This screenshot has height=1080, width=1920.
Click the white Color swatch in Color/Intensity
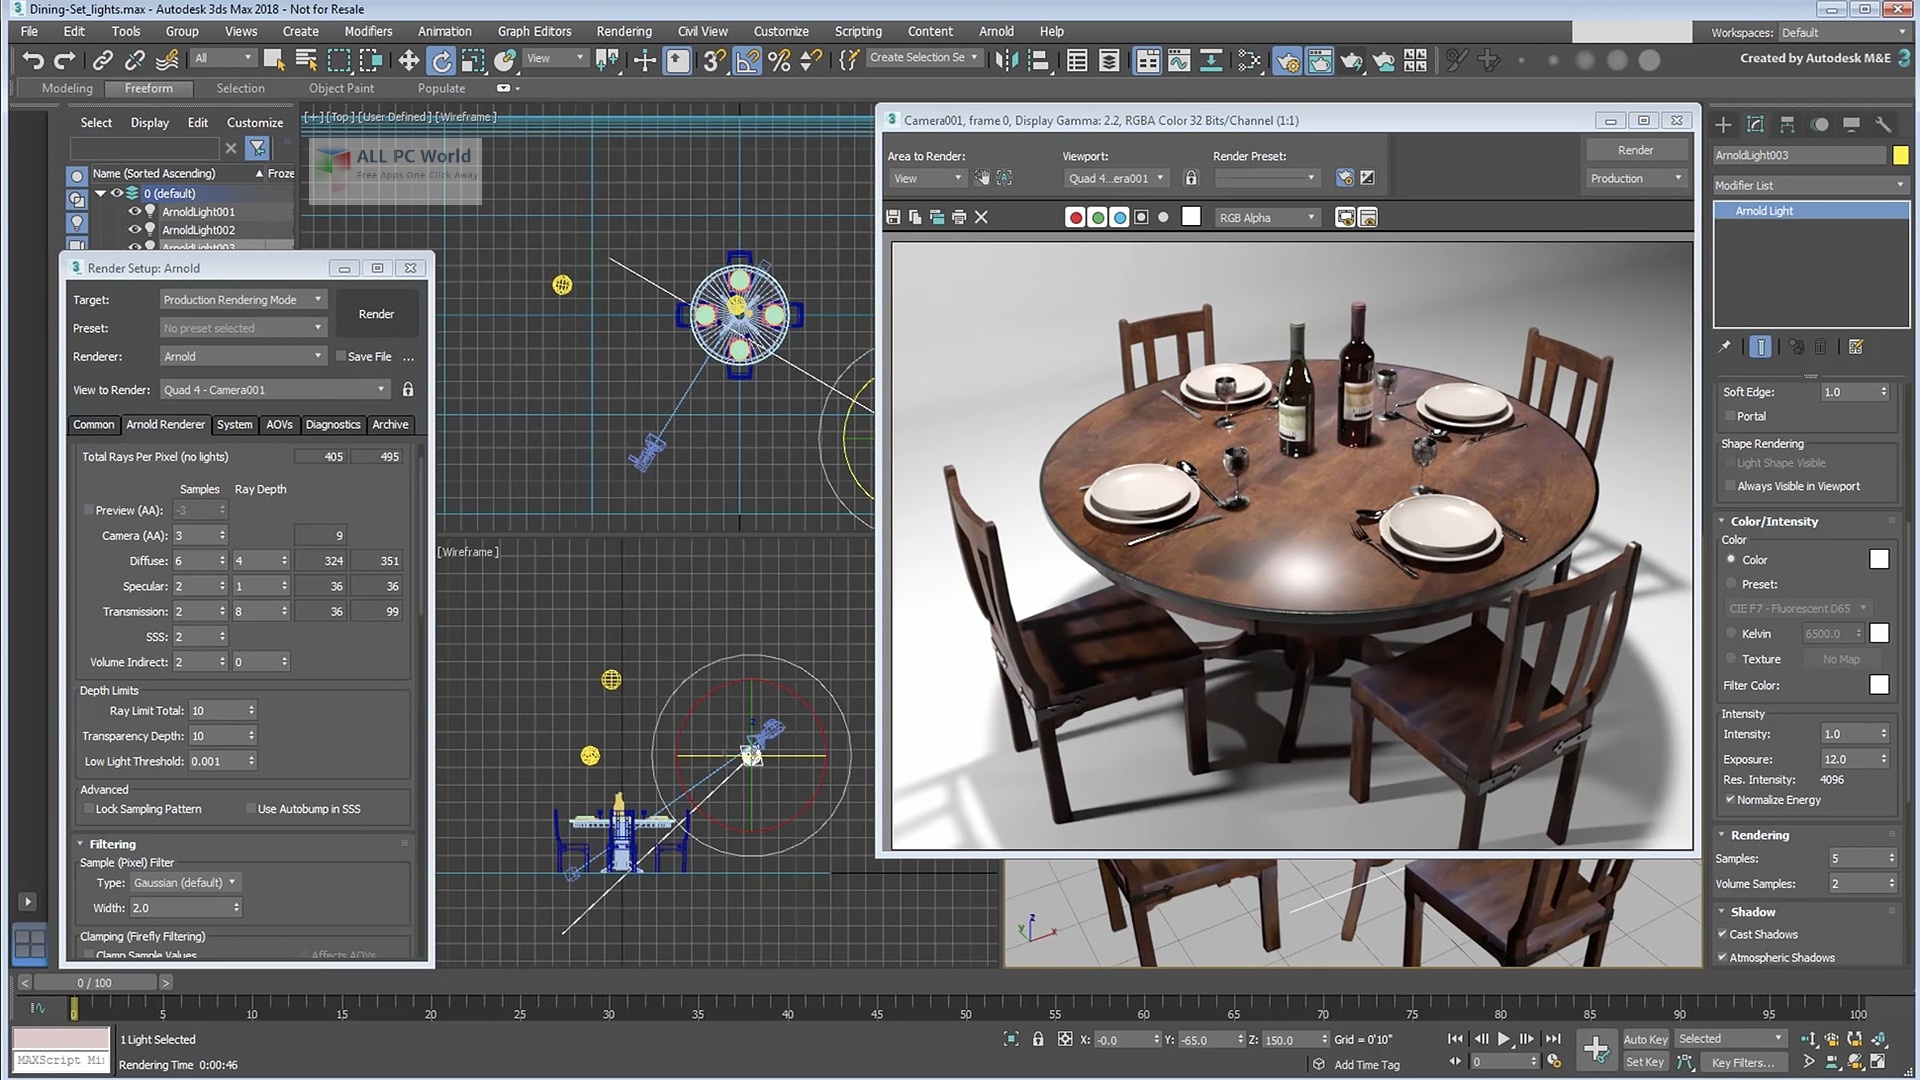click(x=1880, y=559)
